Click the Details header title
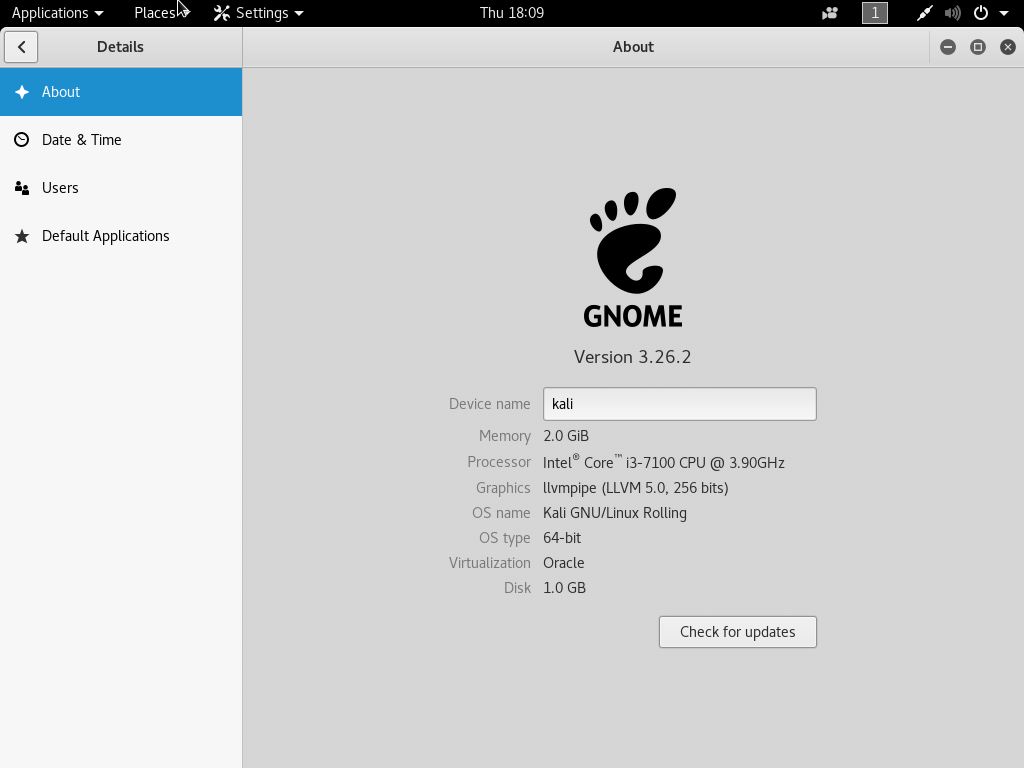The image size is (1024, 768). coord(120,47)
